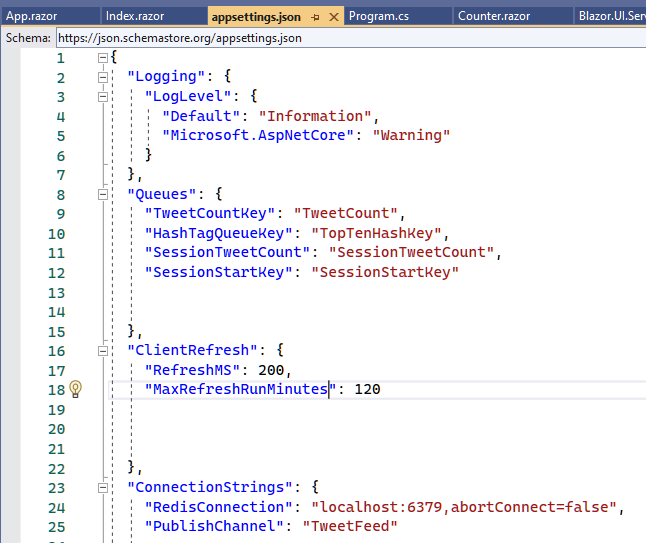Viewport: 646px width, 543px height.
Task: Collapse the Queues section
Action: click(103, 194)
